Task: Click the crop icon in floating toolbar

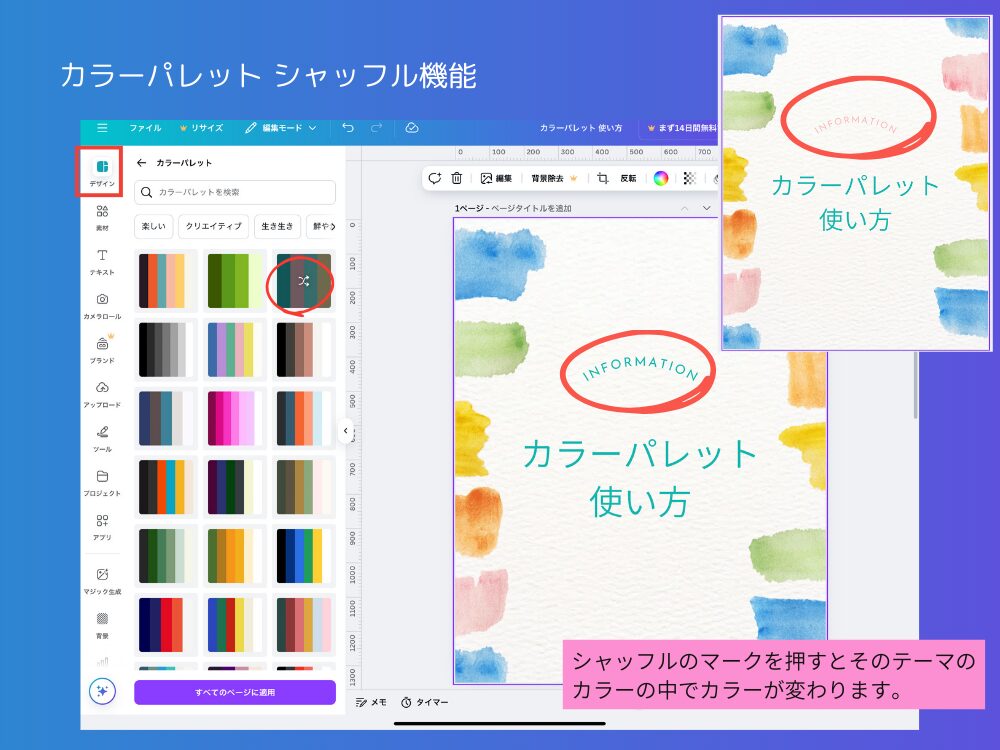Action: (603, 178)
